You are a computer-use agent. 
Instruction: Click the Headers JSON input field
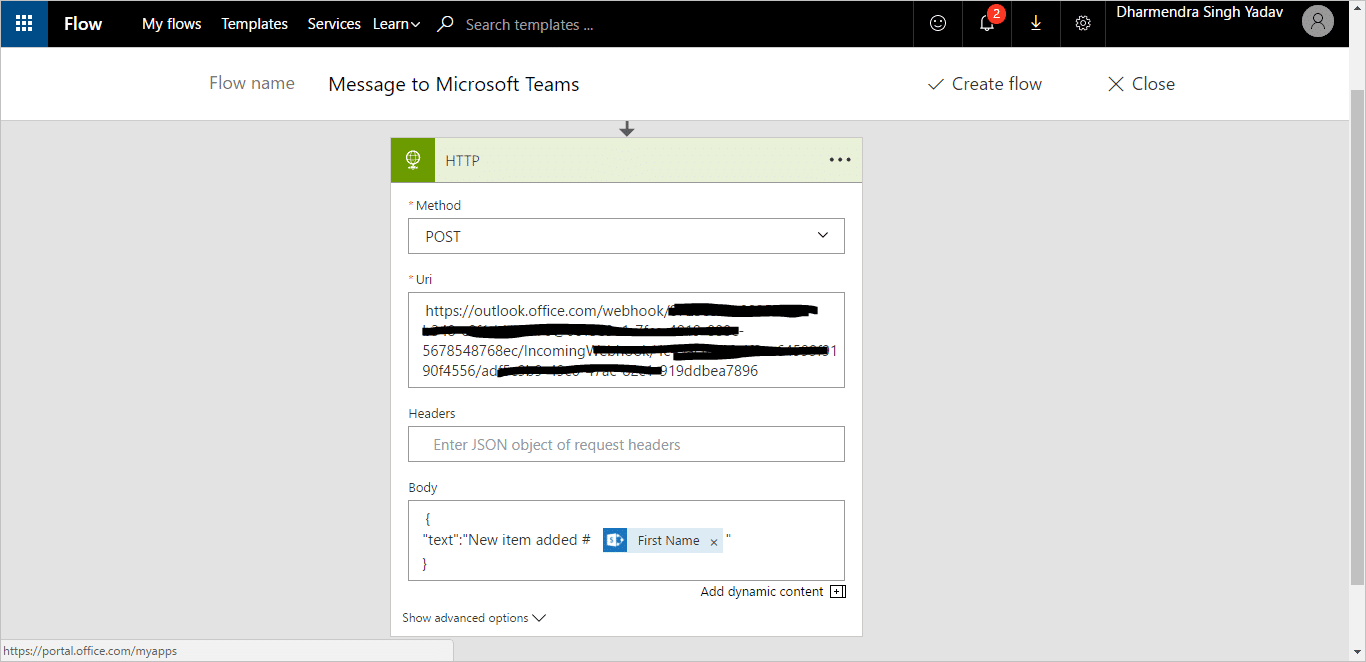(626, 444)
